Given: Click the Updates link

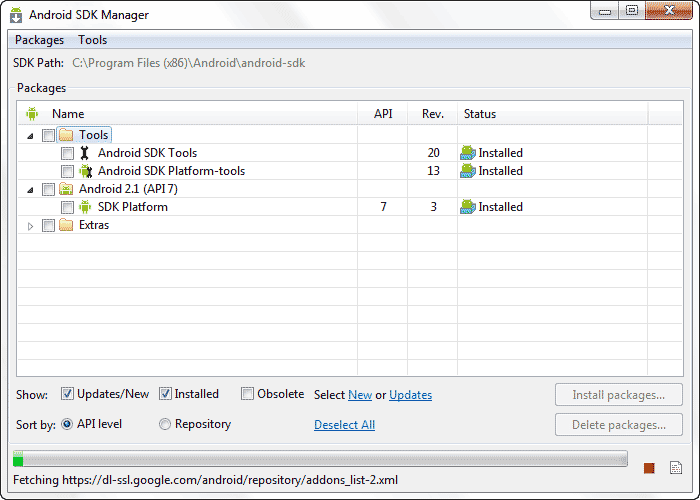Looking at the screenshot, I should coord(410,395).
